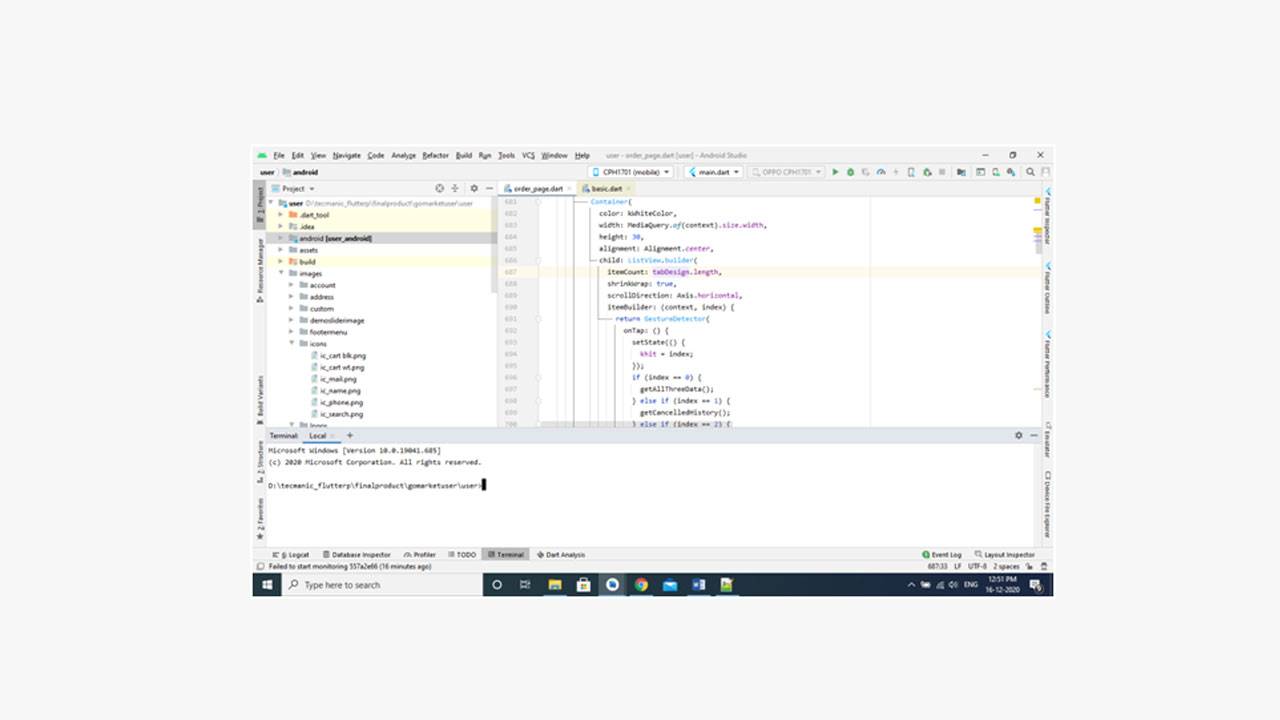1280x720 pixels.
Task: Click the locate file target icon in Project panel
Action: [439, 188]
